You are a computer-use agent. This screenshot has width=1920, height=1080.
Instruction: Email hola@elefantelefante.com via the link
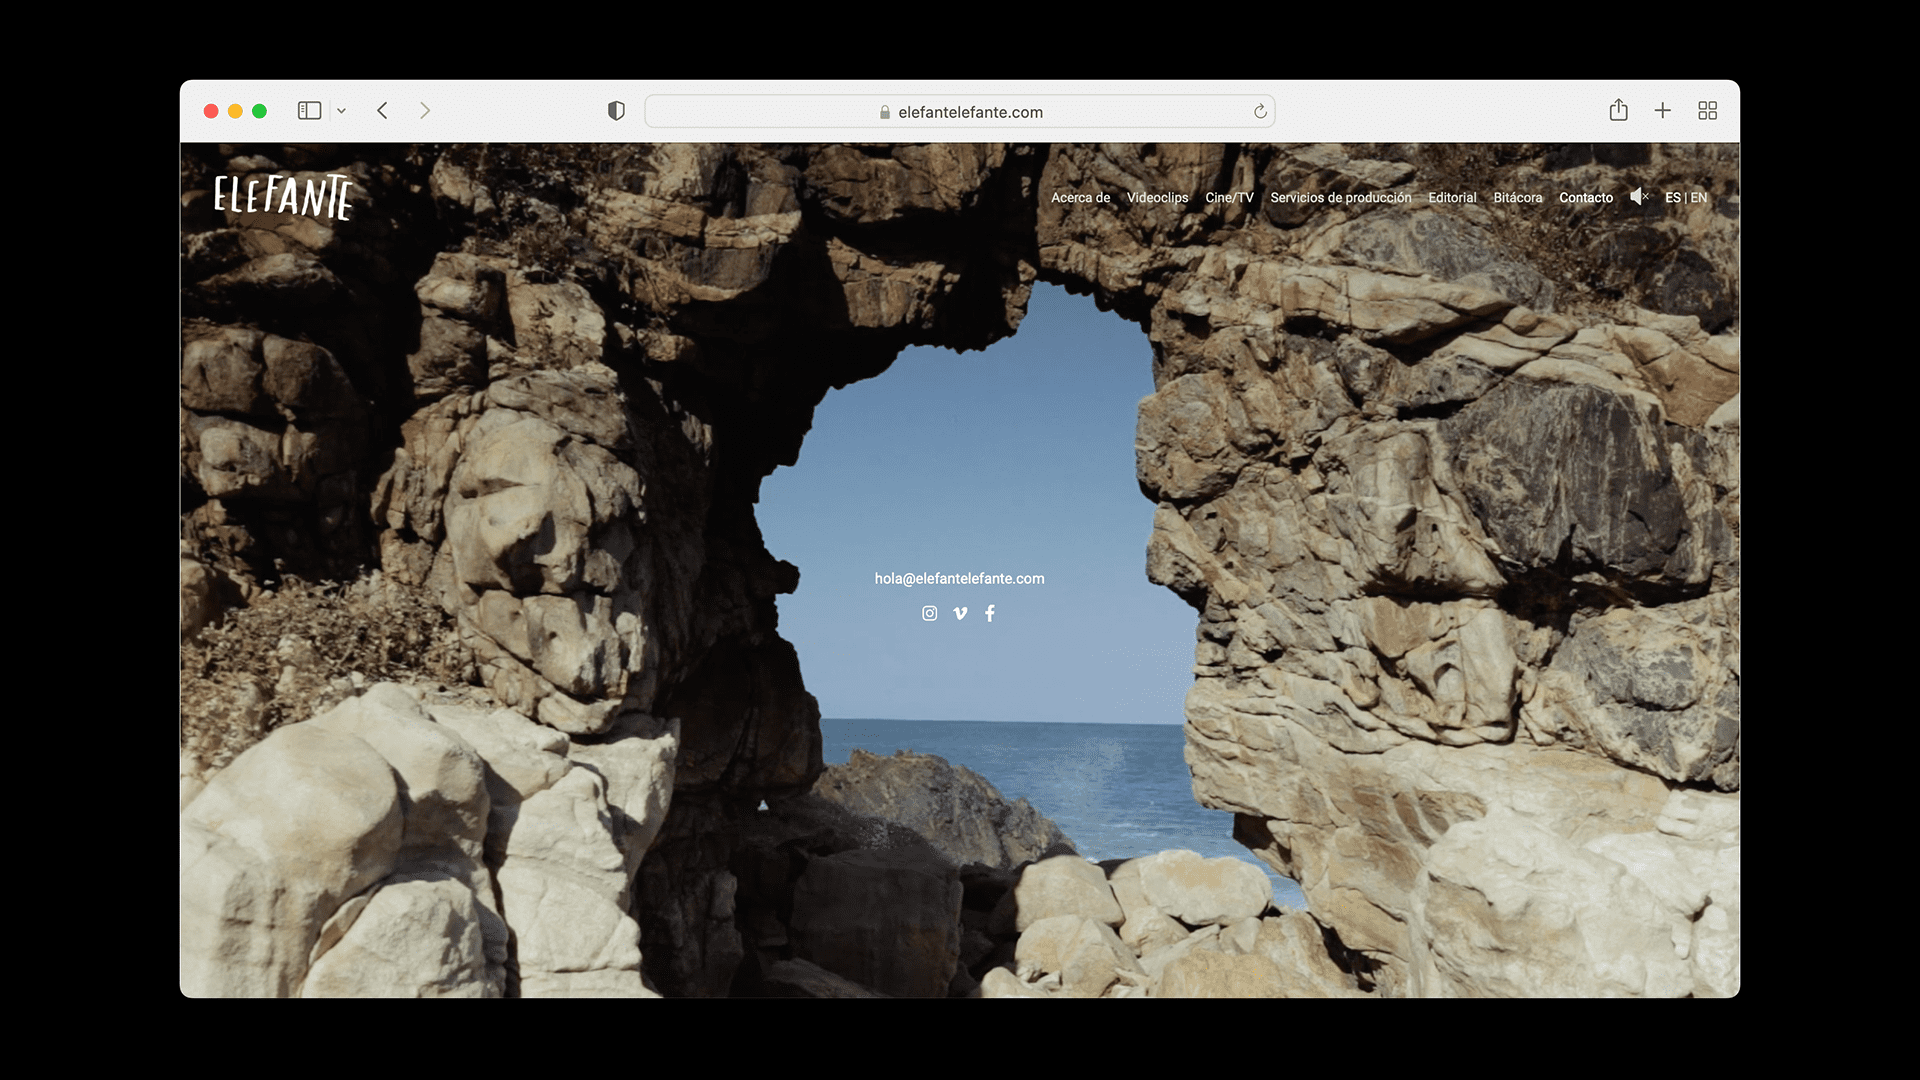click(959, 578)
